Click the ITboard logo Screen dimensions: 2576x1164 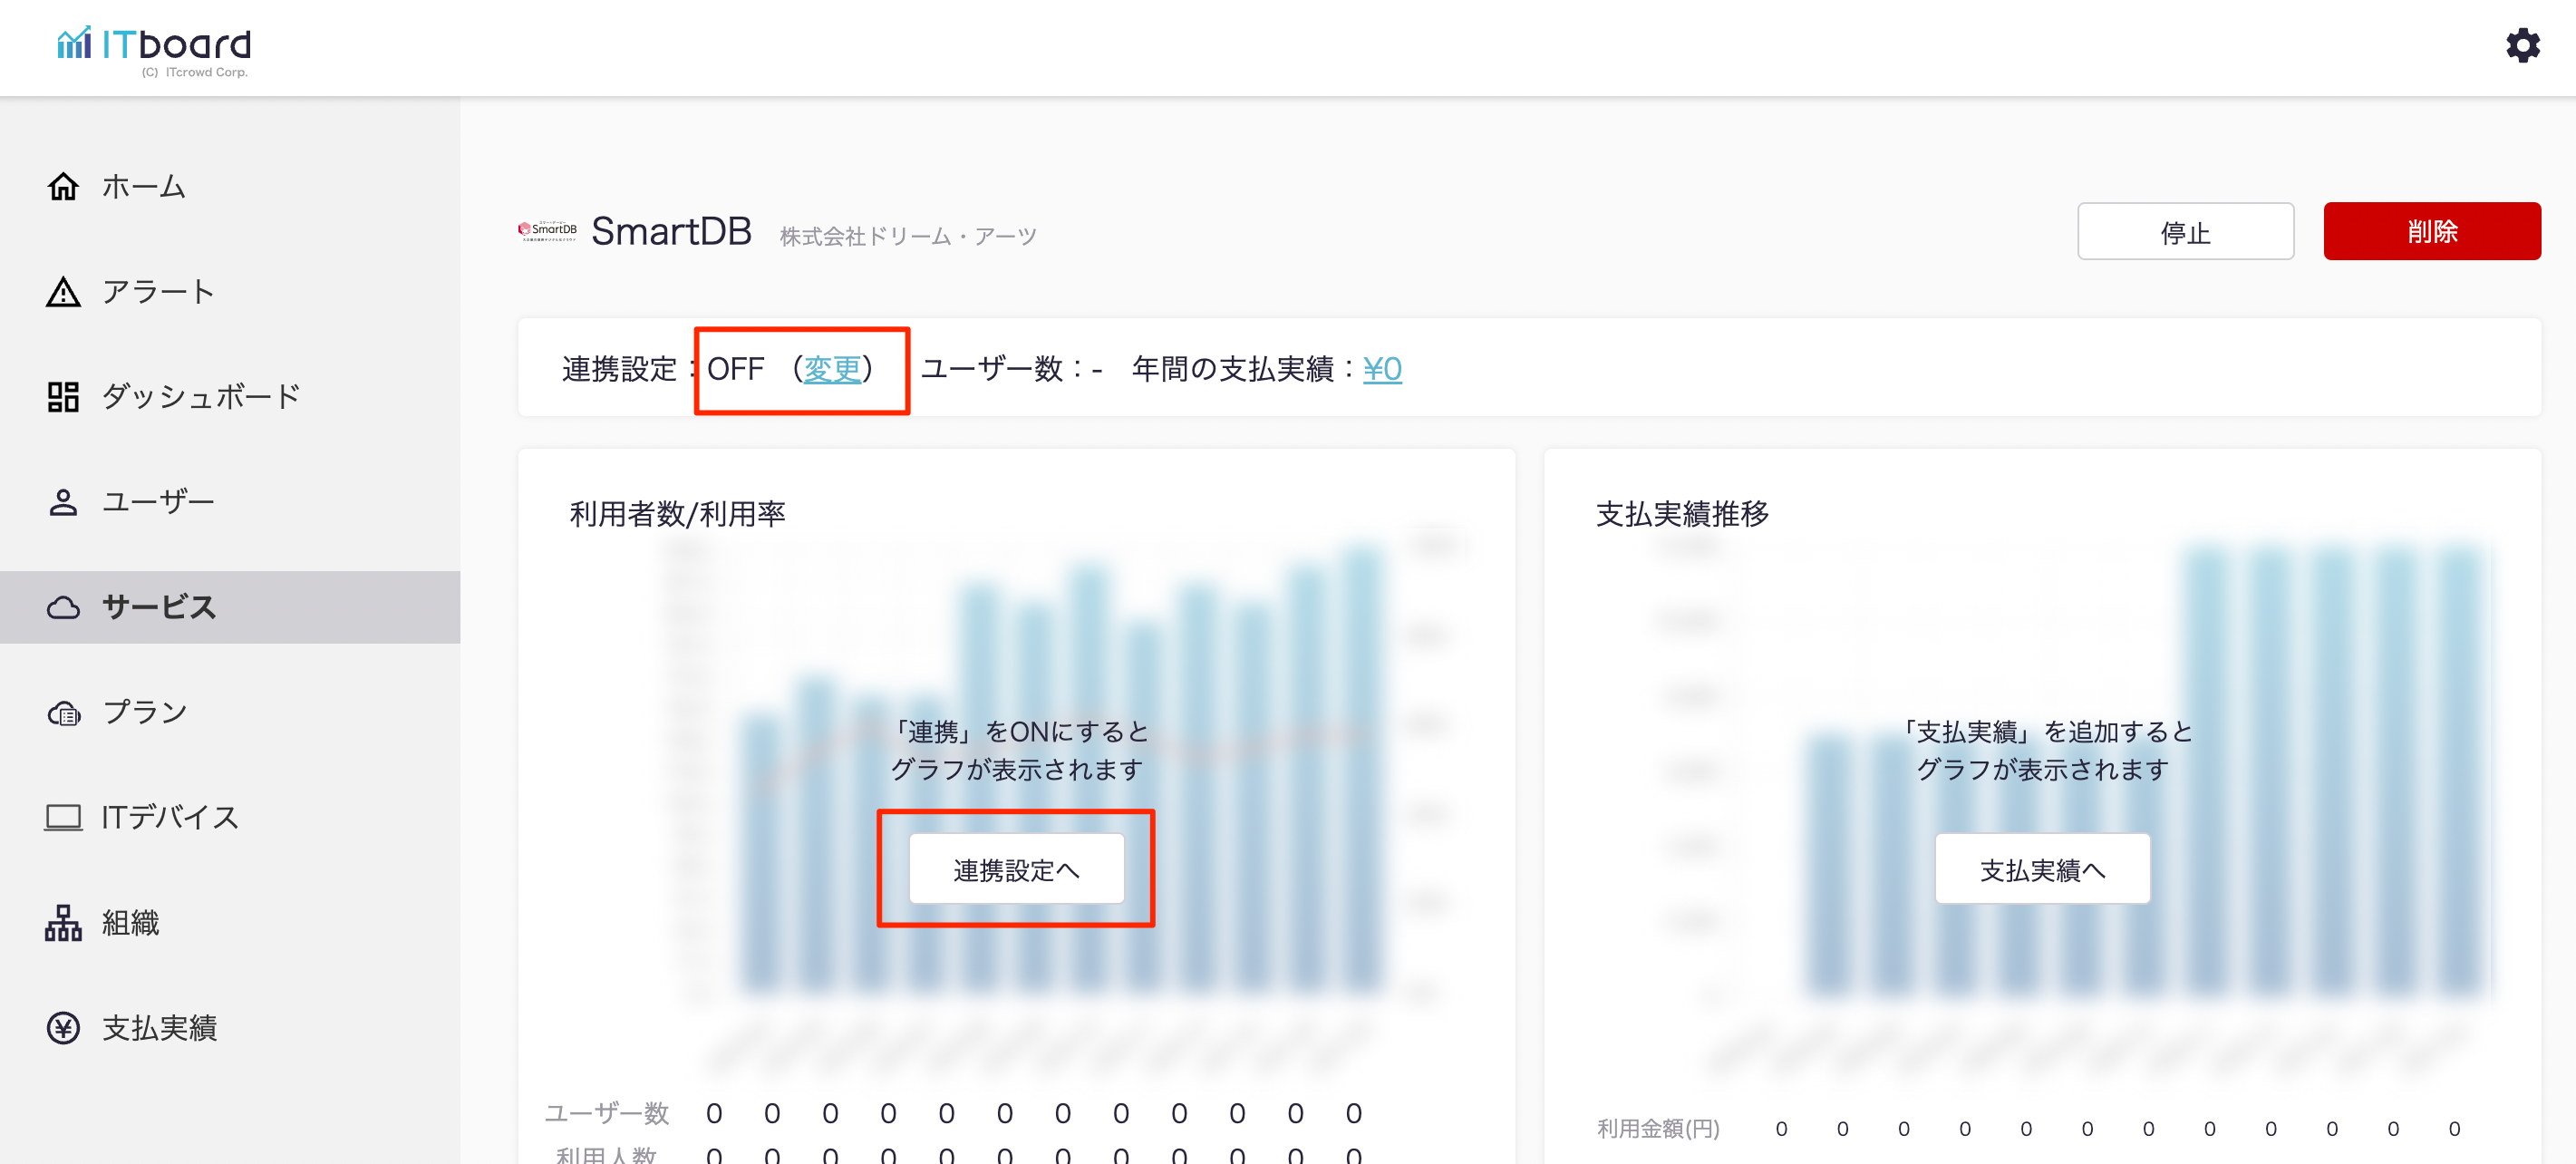click(x=155, y=47)
